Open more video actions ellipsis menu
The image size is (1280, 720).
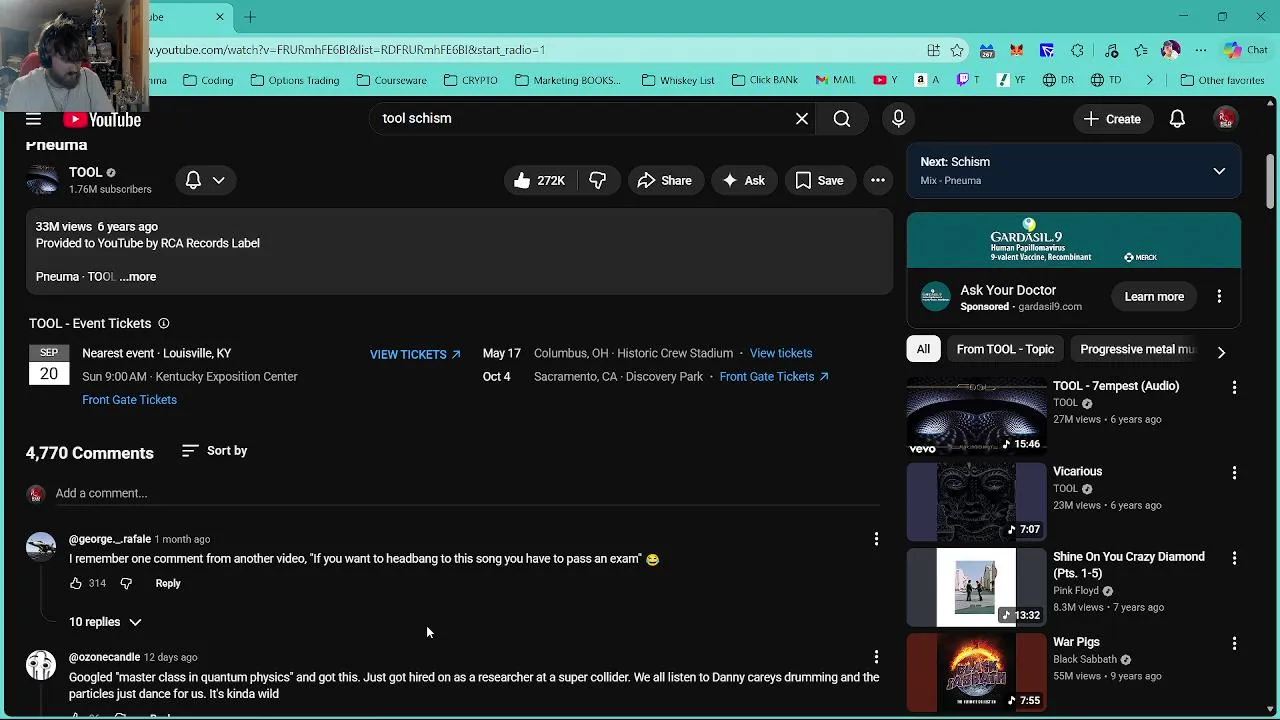point(878,180)
